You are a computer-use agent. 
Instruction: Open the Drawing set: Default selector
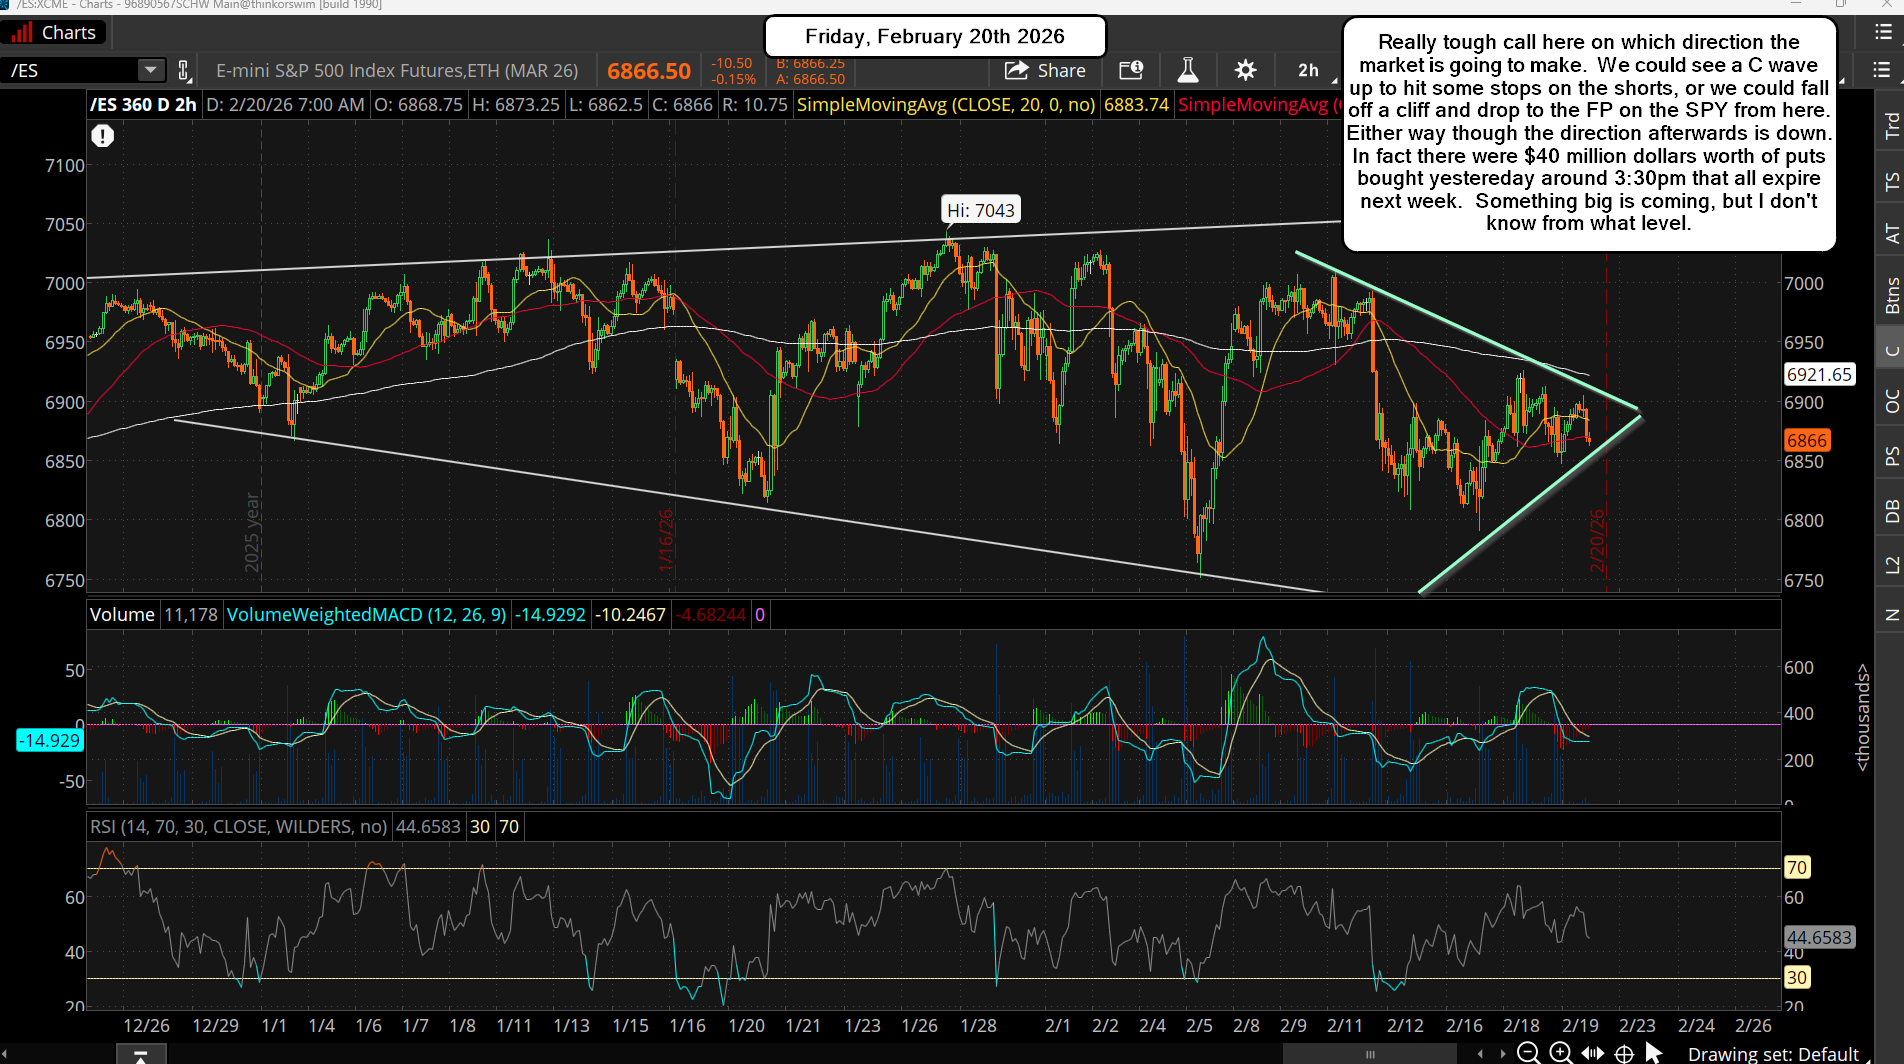[1775, 1053]
